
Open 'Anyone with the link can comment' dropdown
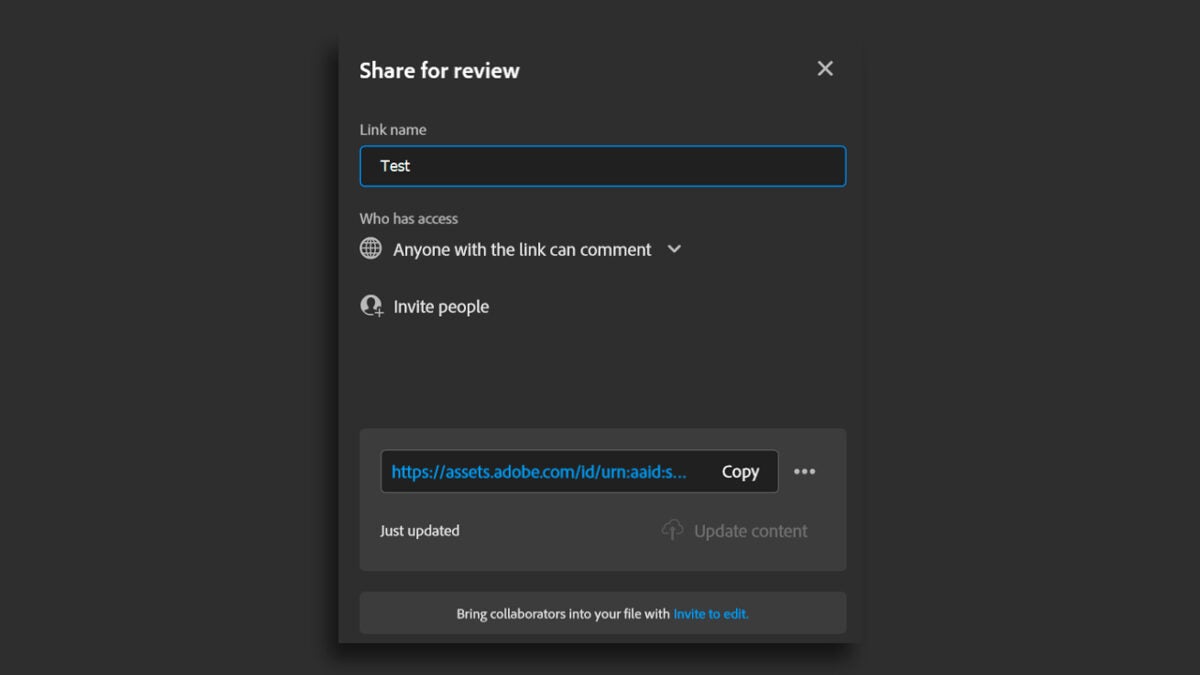tap(522, 250)
